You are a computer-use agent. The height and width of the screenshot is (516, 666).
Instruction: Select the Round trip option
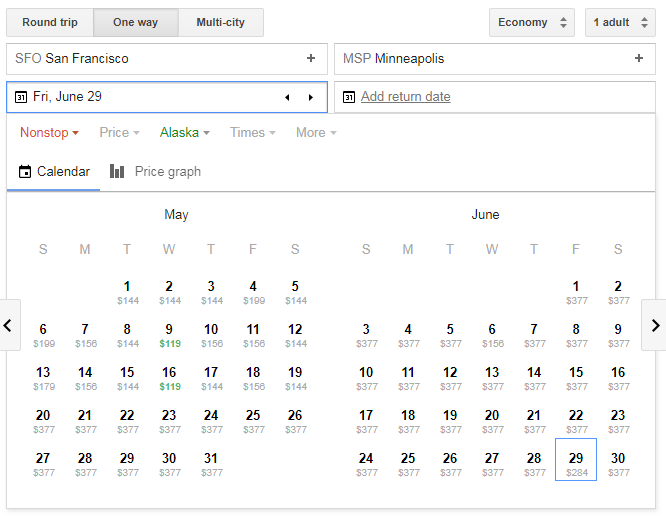point(50,22)
